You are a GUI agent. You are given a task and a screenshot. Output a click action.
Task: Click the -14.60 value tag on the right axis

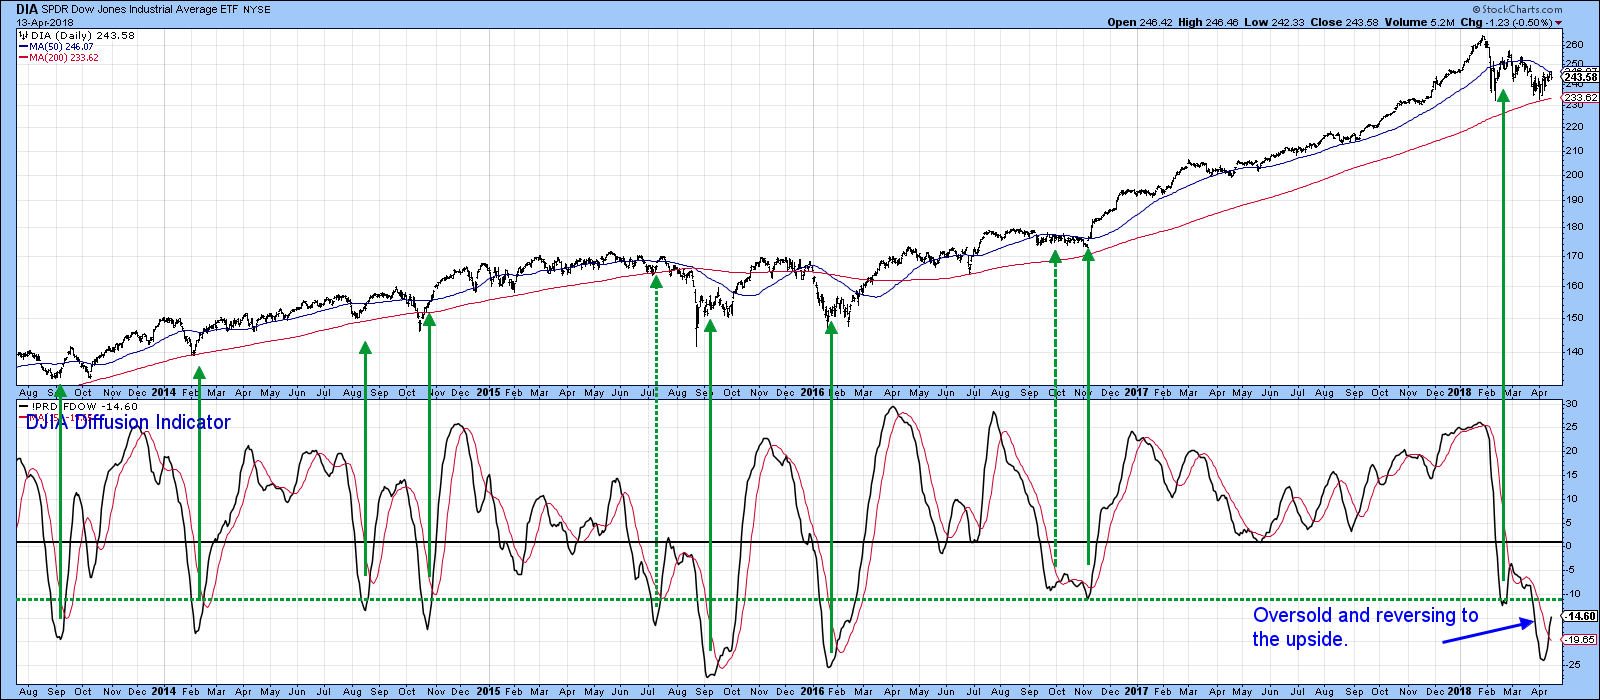1580,617
